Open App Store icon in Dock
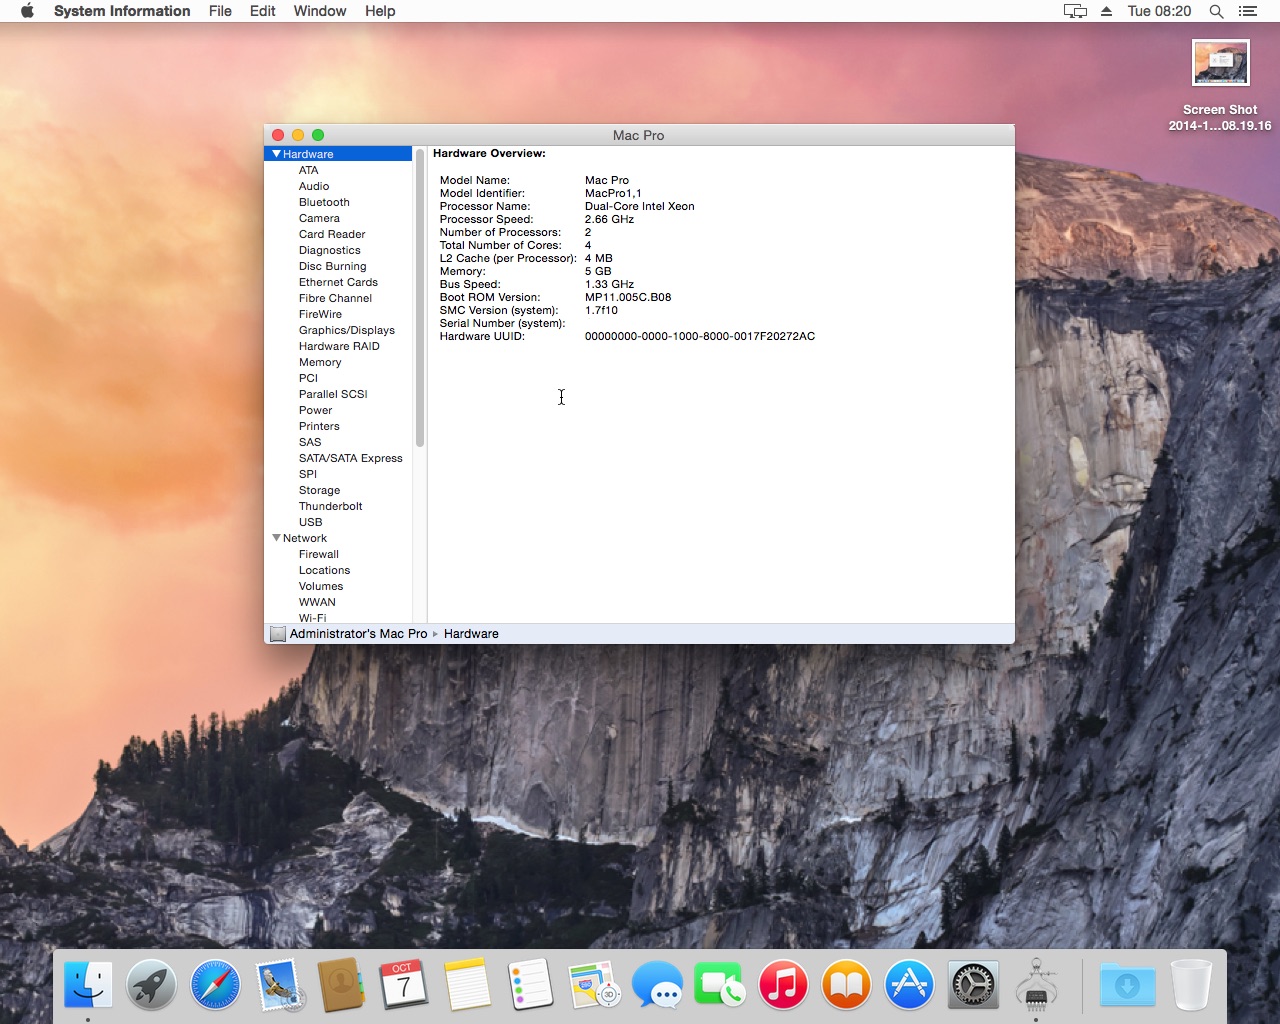Image resolution: width=1280 pixels, height=1024 pixels. coord(909,985)
